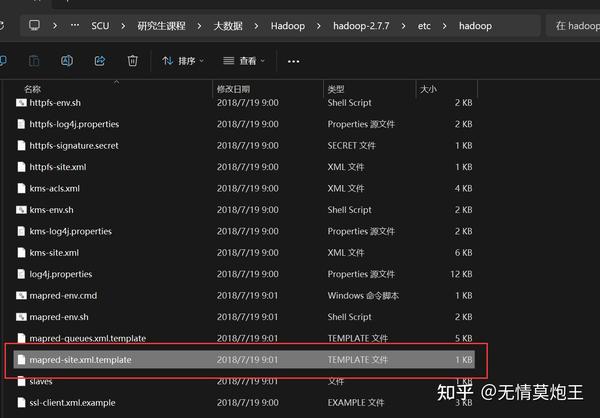Select httpfs-site.xml file

click(244, 167)
